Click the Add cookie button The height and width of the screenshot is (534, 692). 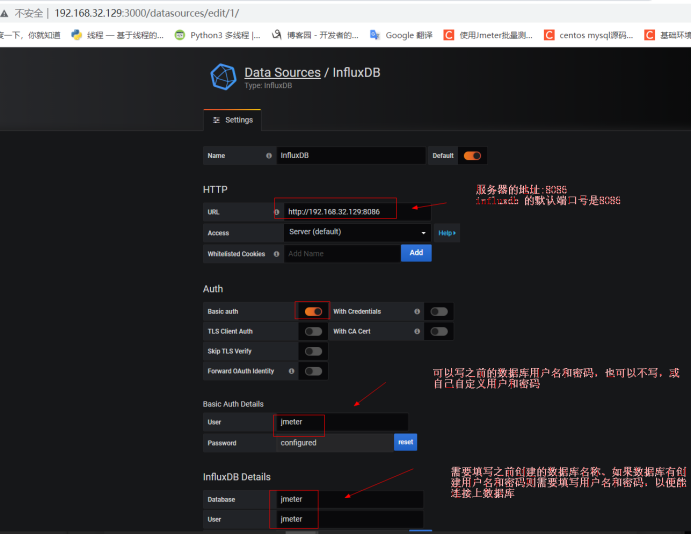tap(416, 253)
